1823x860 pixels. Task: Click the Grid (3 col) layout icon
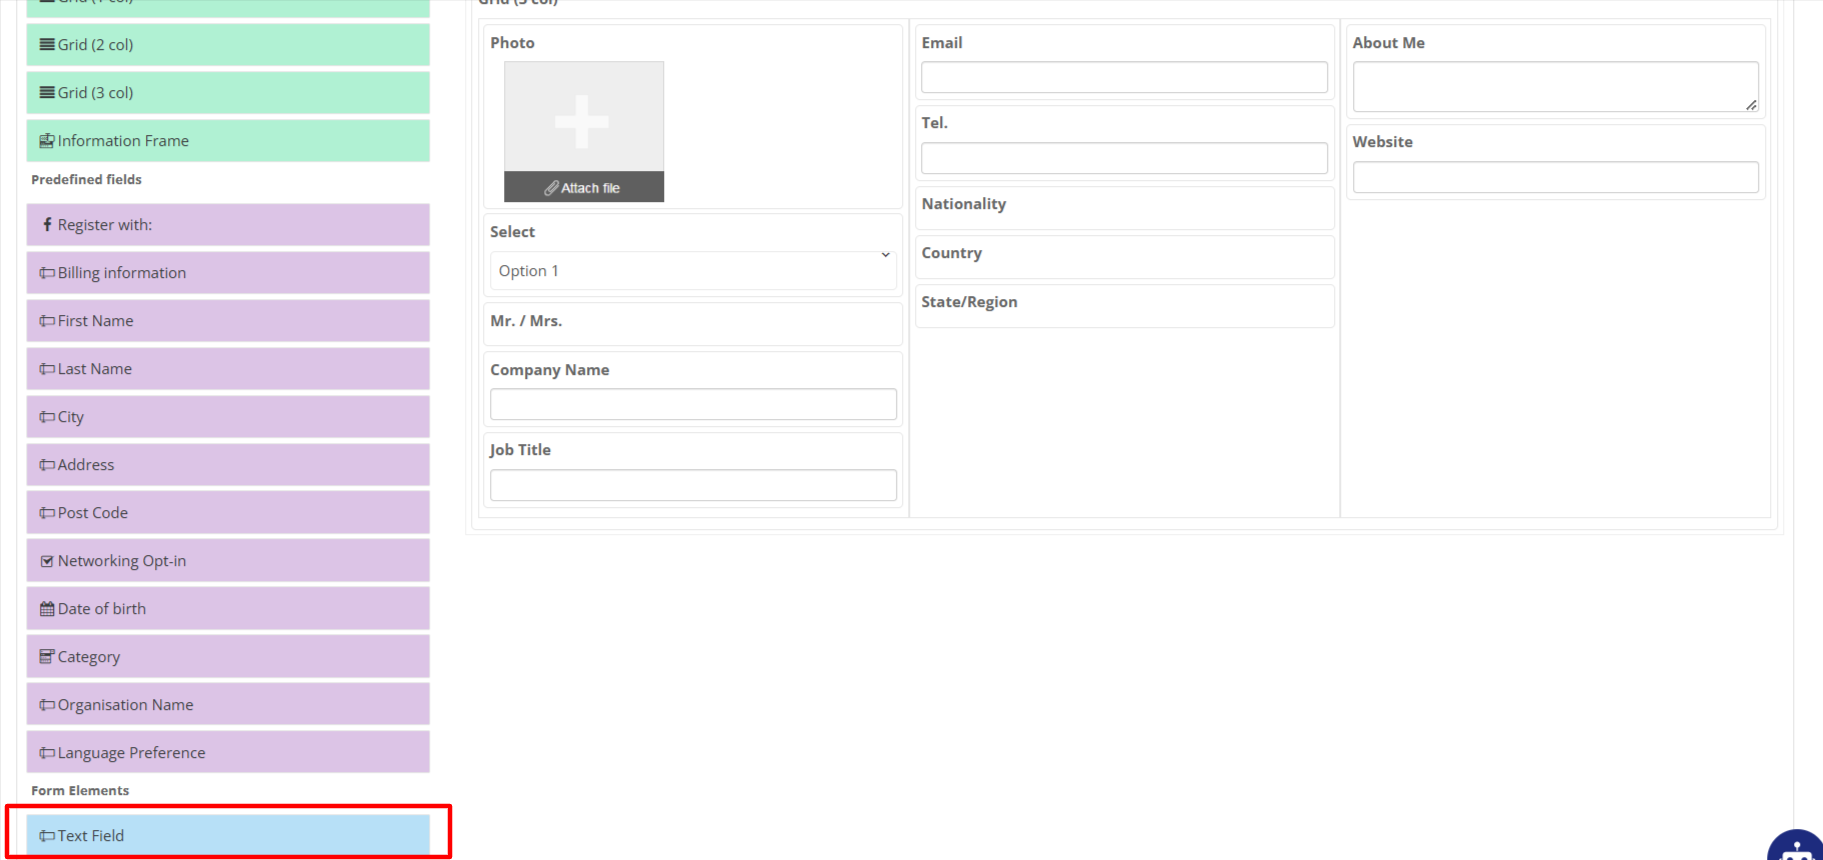point(47,93)
